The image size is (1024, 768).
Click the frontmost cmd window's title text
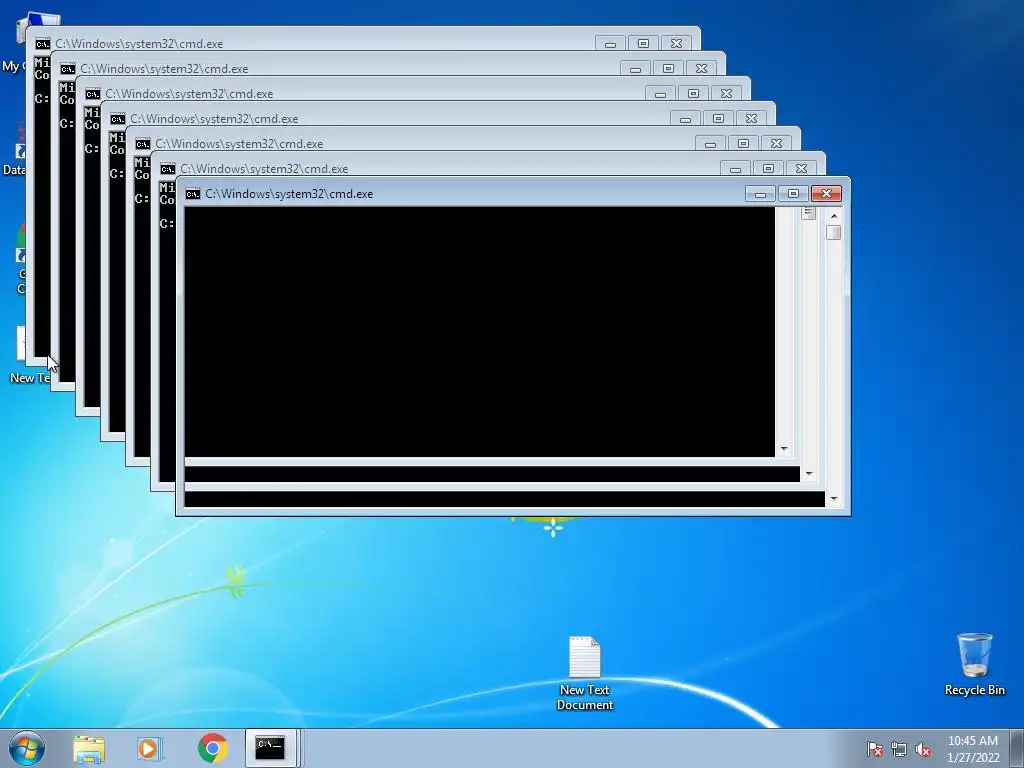pyautogui.click(x=289, y=194)
